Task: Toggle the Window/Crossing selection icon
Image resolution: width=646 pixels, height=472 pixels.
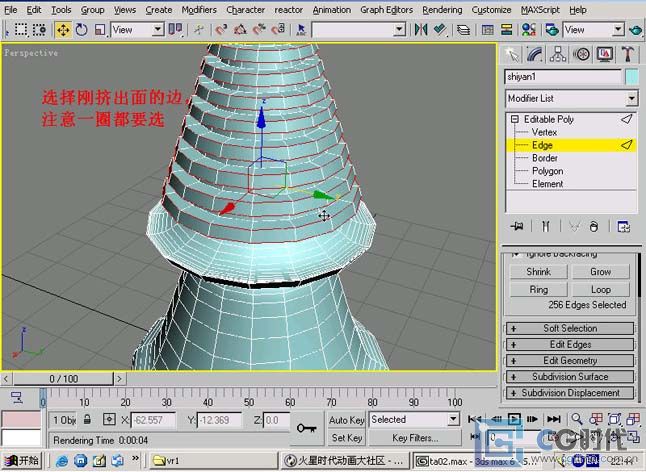Action: pos(39,30)
